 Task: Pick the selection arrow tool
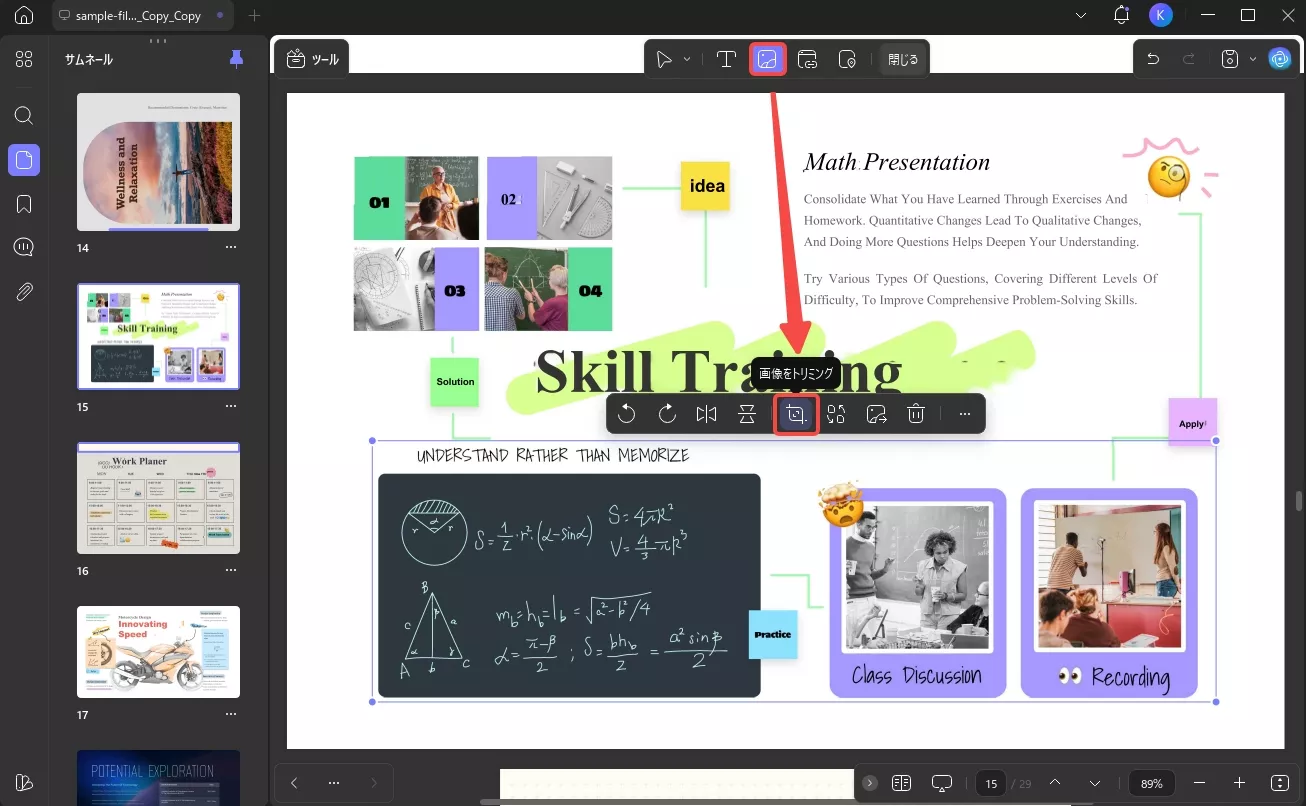[x=664, y=60]
